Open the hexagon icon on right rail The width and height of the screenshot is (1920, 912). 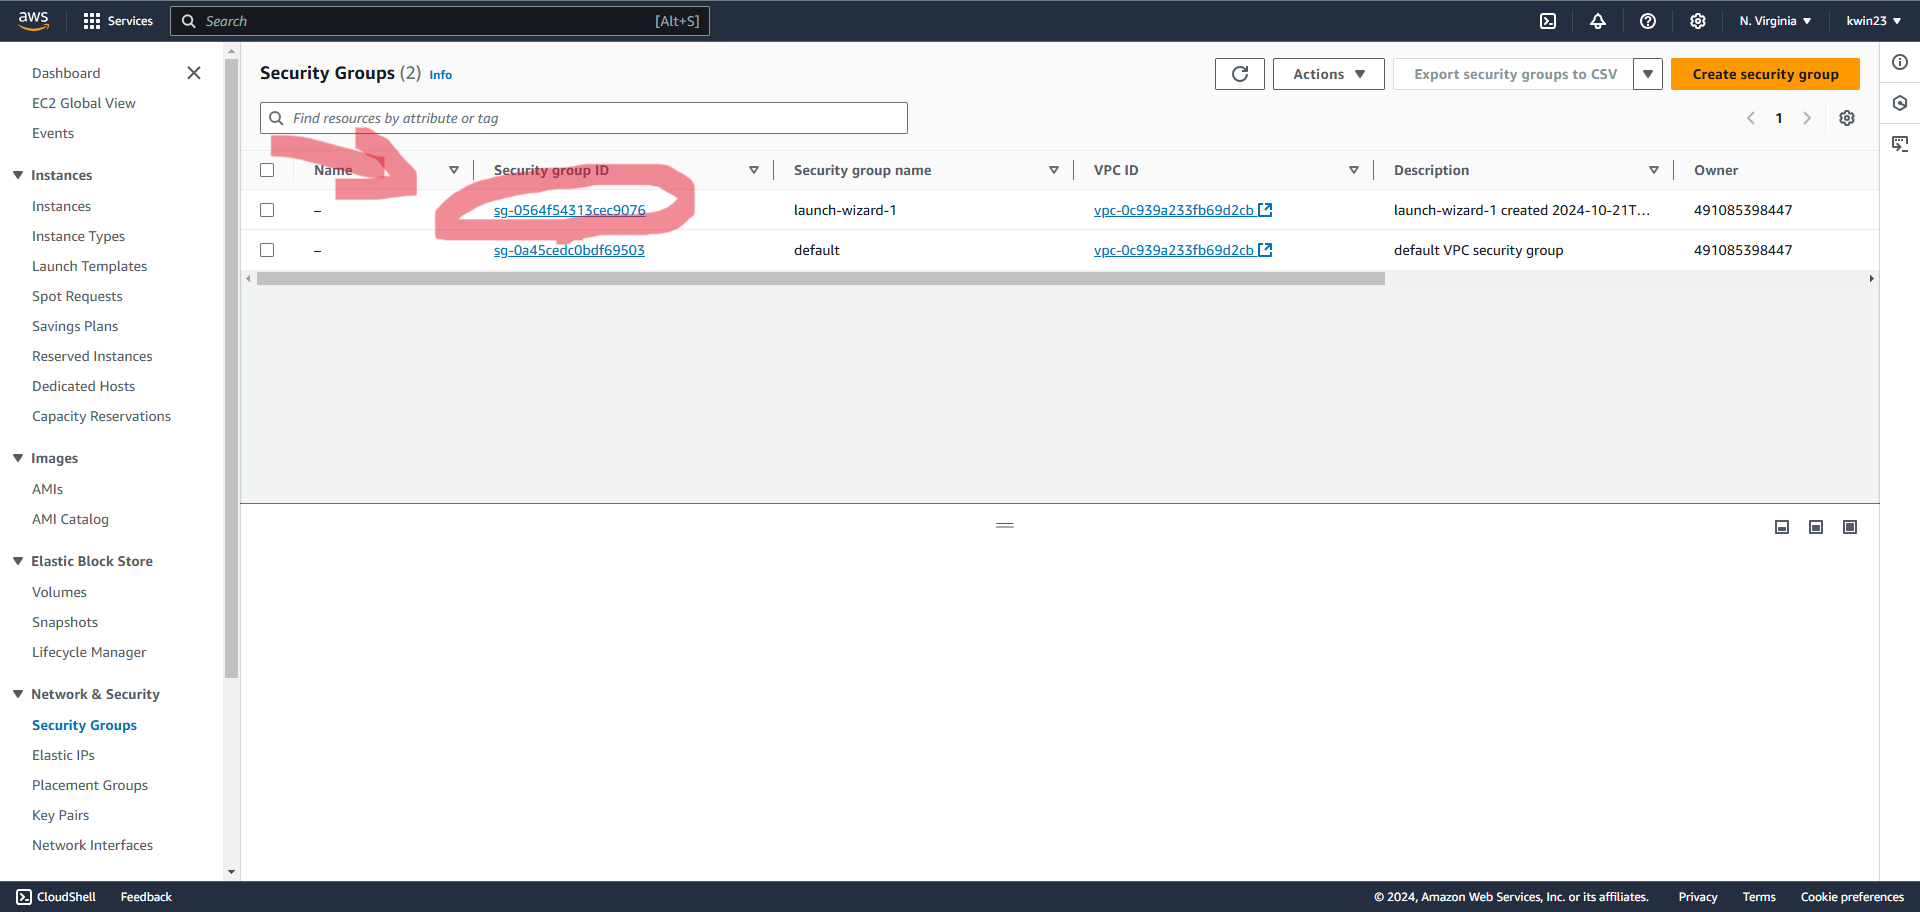(x=1900, y=103)
